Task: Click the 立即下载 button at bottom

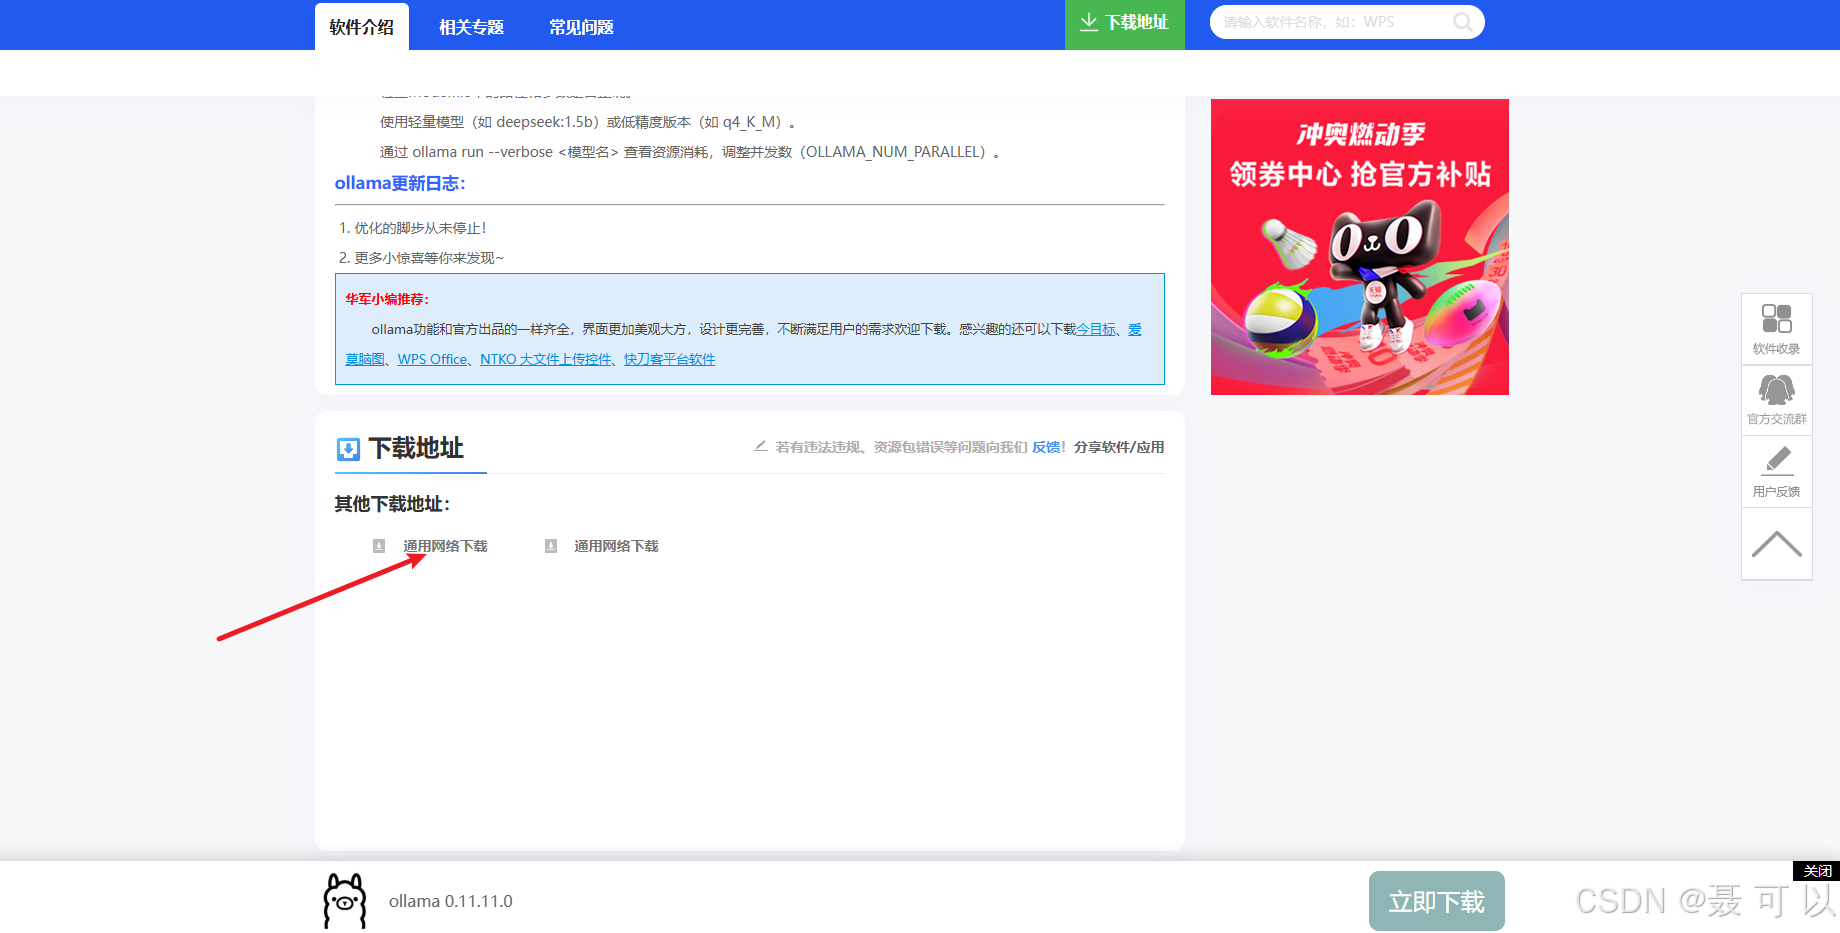Action: 1437,901
